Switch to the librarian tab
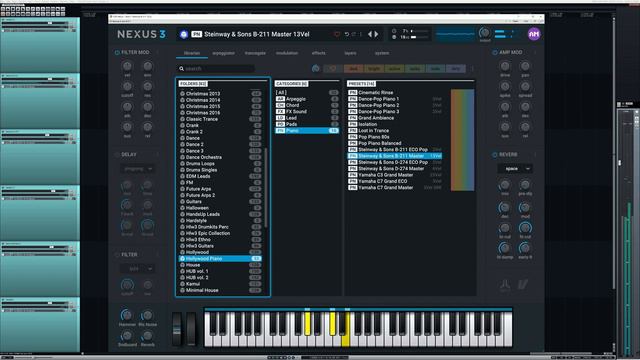 pyautogui.click(x=192, y=53)
